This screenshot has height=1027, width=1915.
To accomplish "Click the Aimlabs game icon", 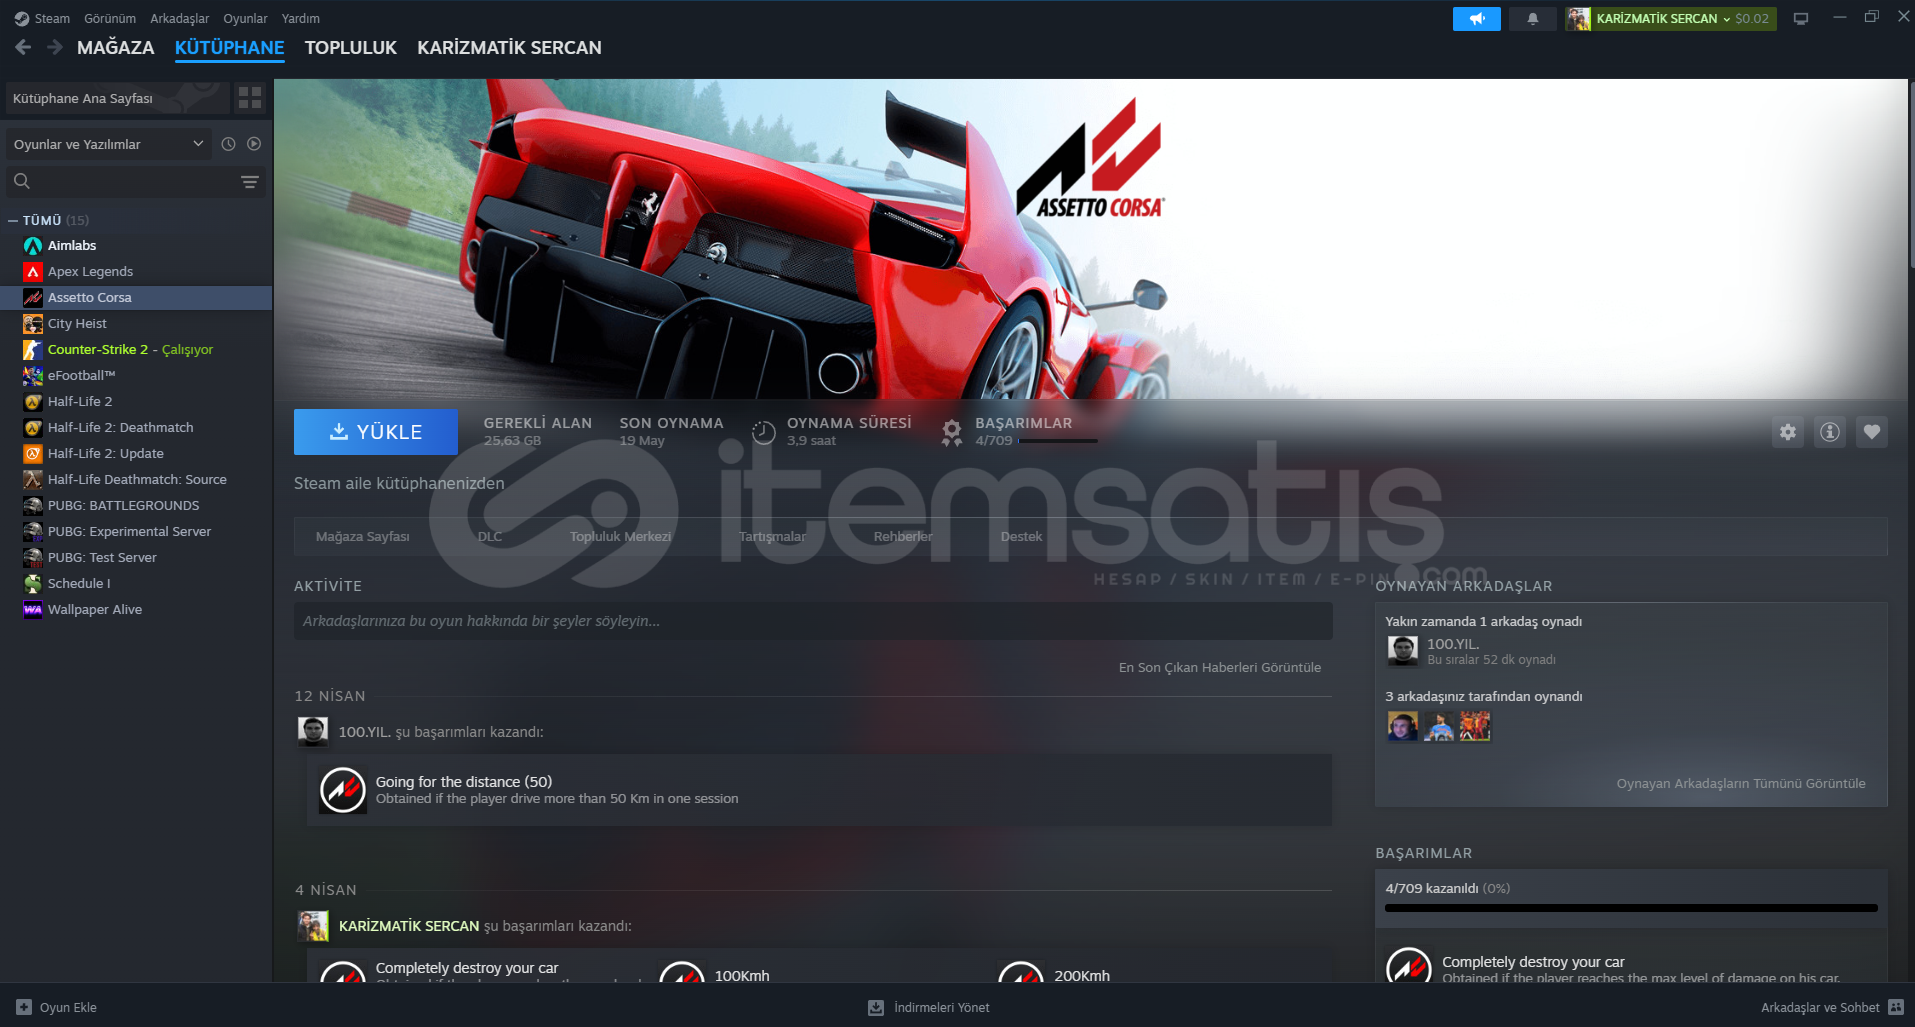I will (33, 245).
